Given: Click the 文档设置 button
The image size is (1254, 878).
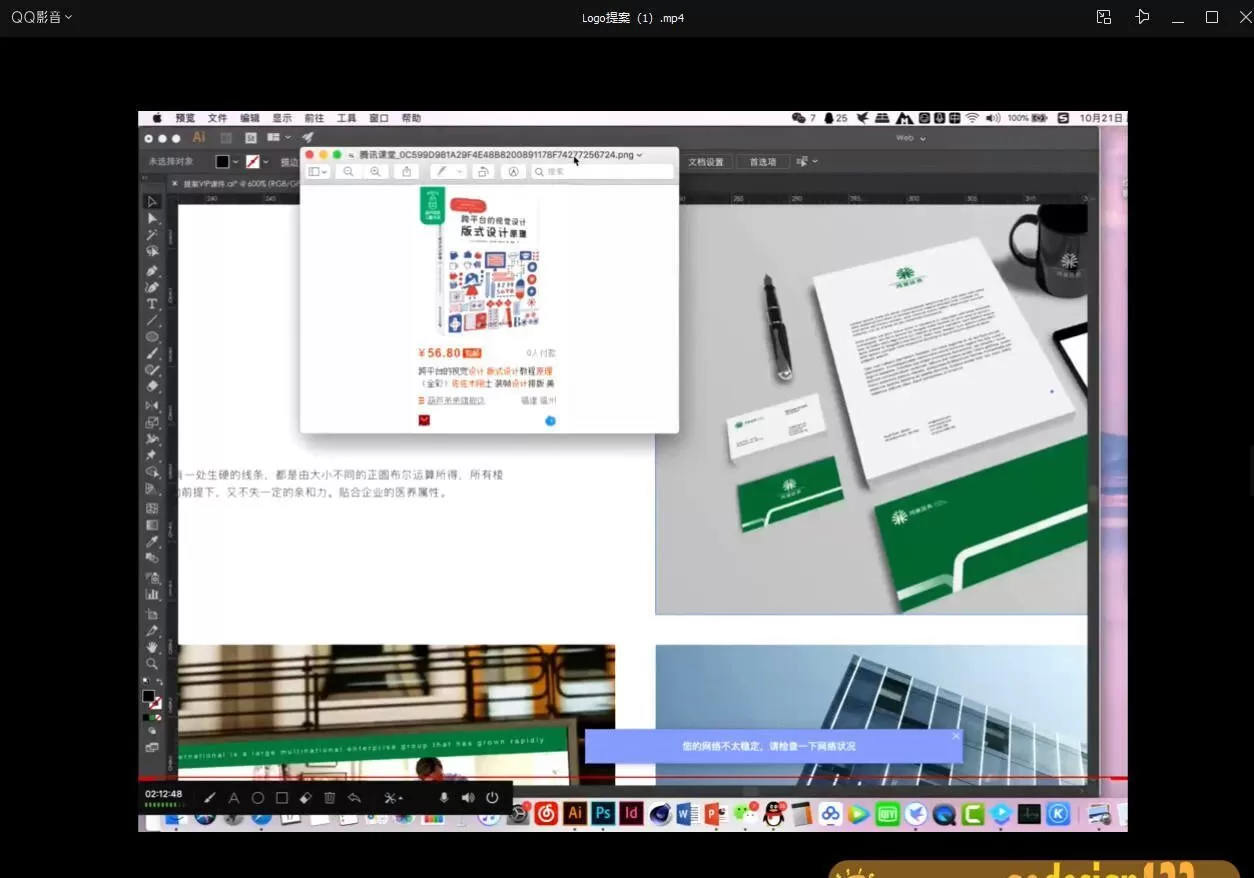Looking at the screenshot, I should (705, 162).
